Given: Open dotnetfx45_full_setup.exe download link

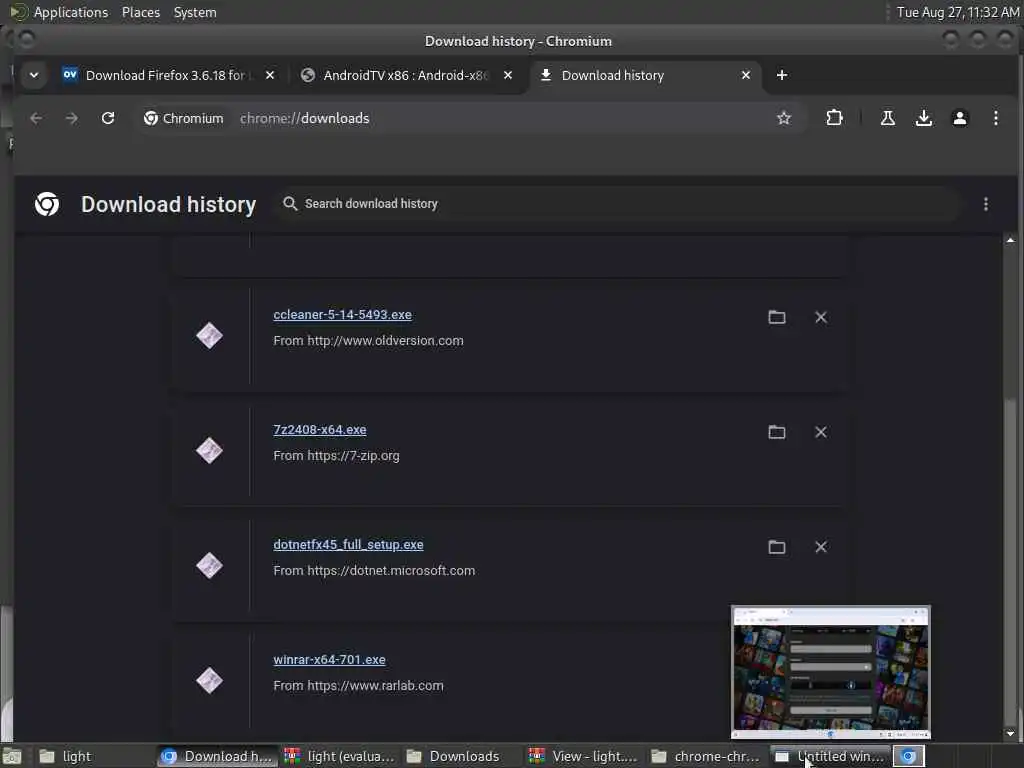Looking at the screenshot, I should 348,545.
